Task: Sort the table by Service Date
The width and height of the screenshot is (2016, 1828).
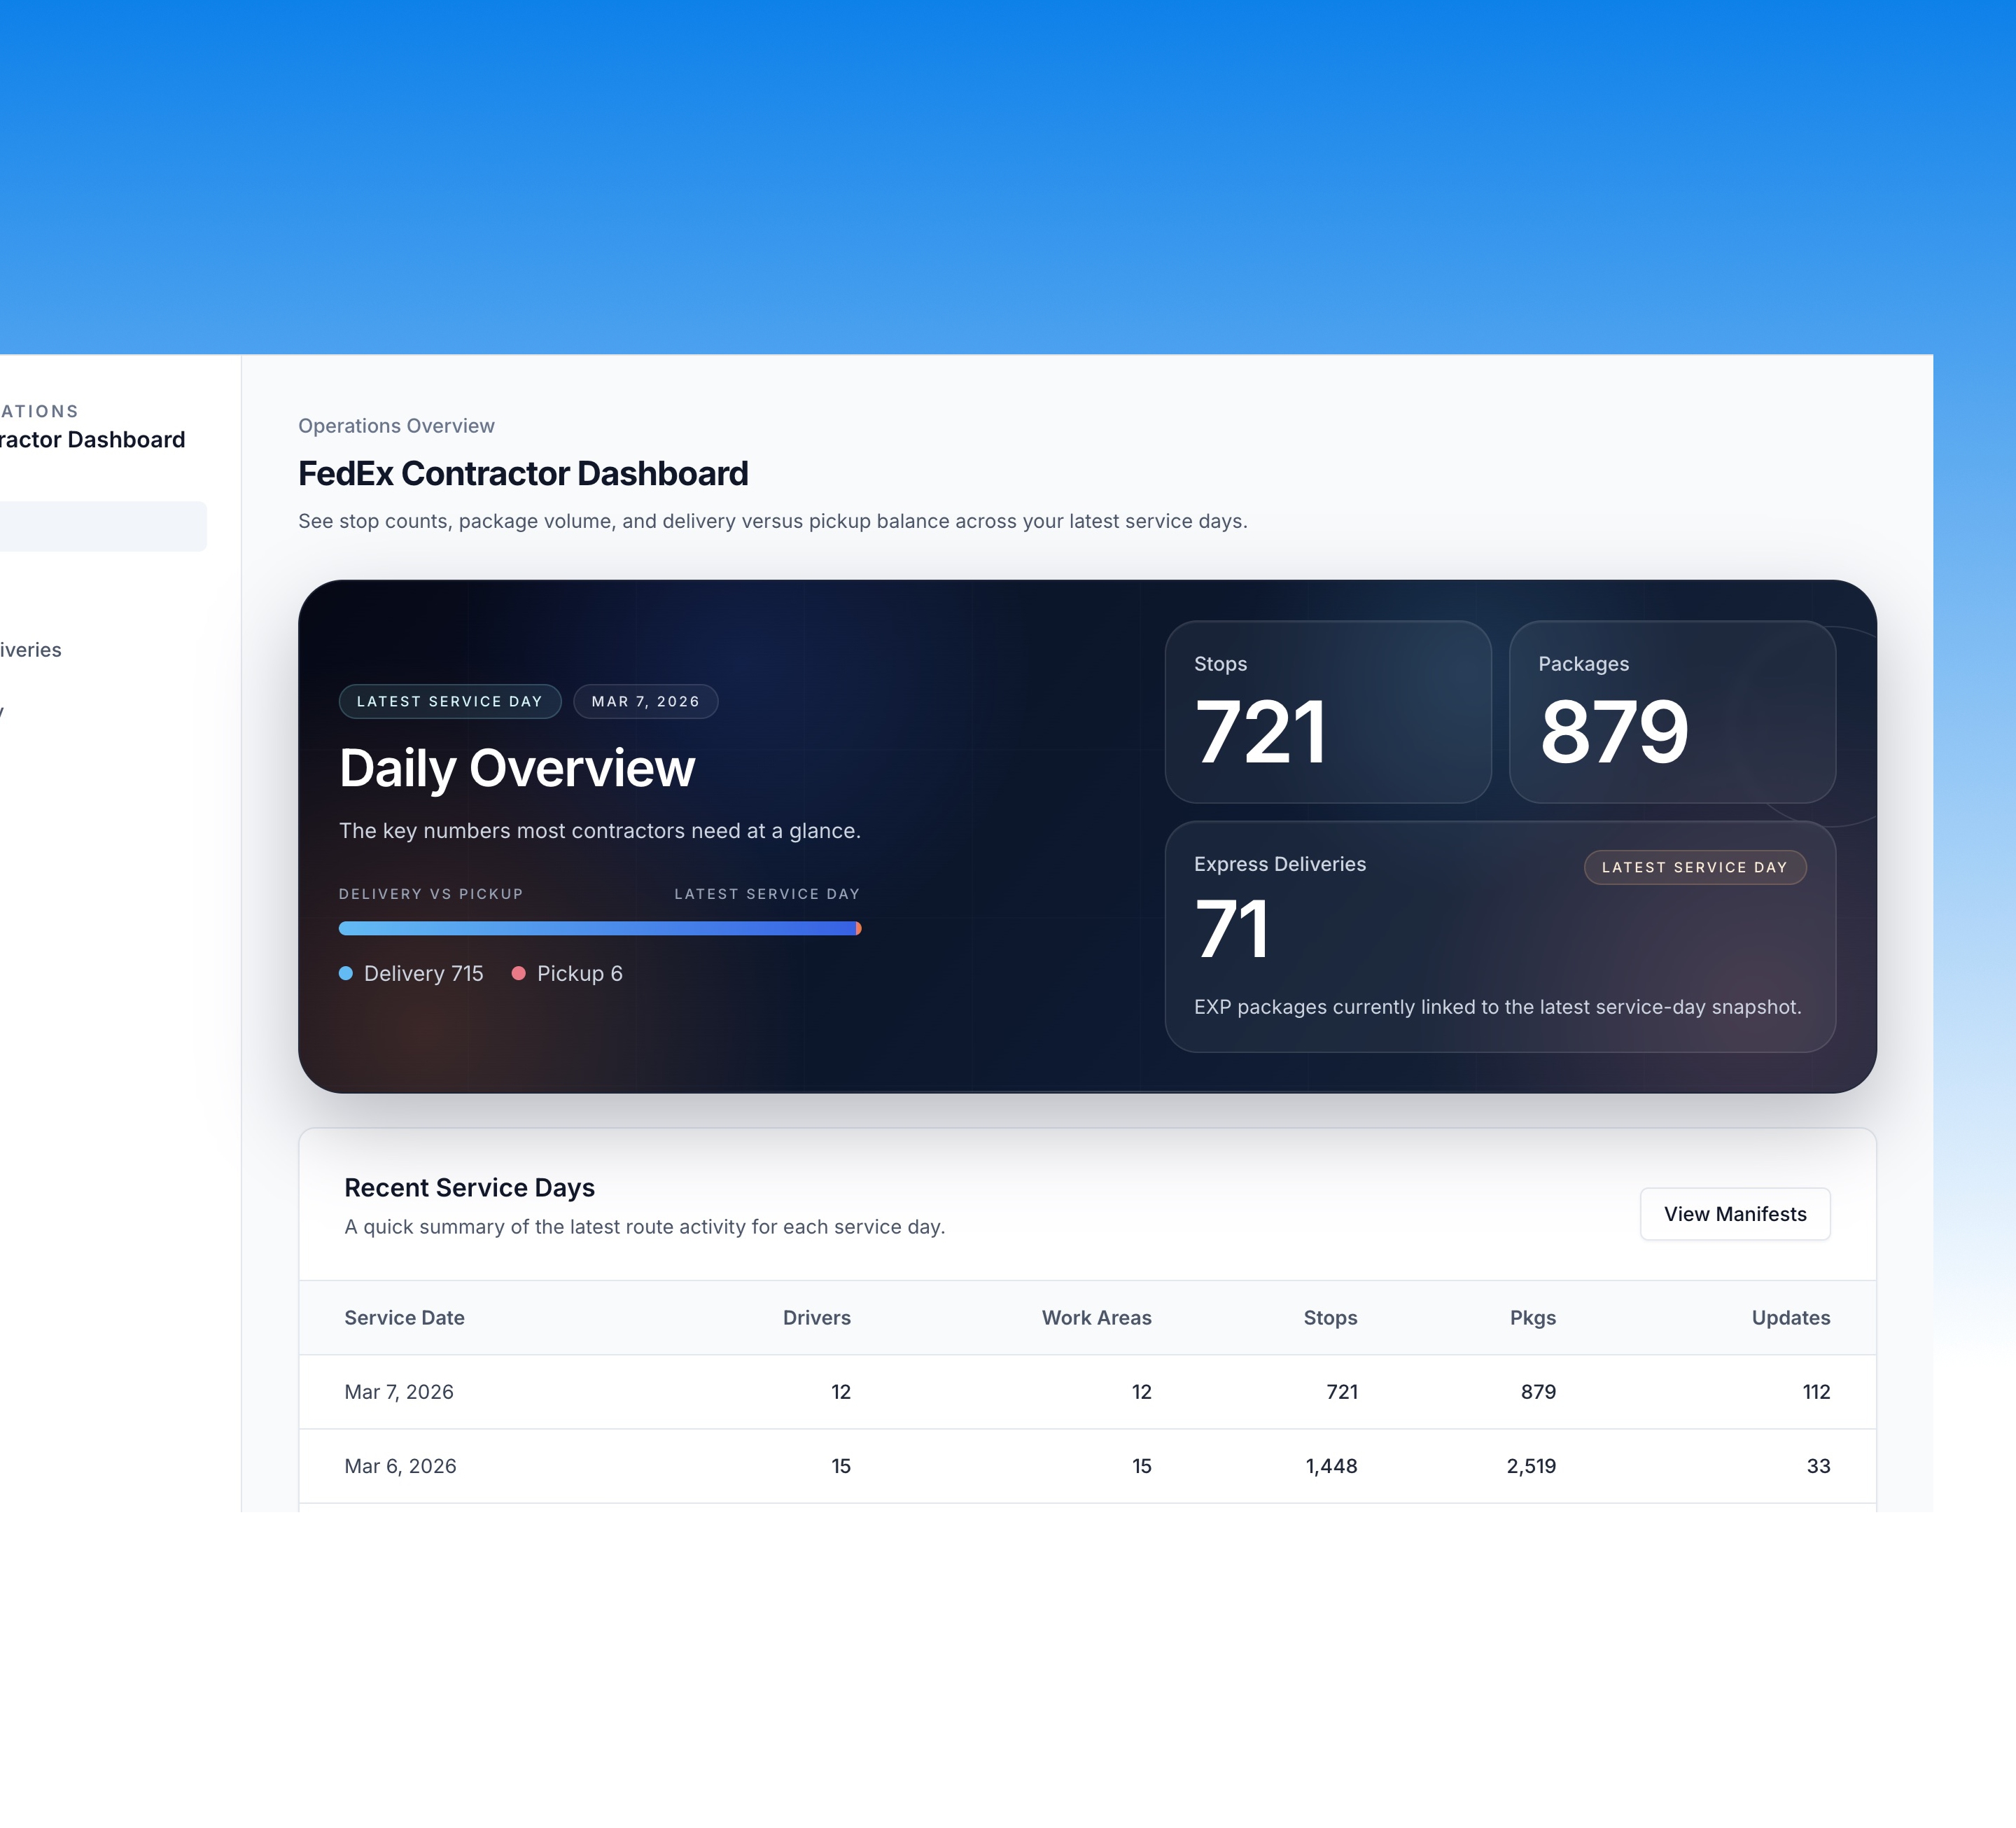Action: pyautogui.click(x=404, y=1317)
